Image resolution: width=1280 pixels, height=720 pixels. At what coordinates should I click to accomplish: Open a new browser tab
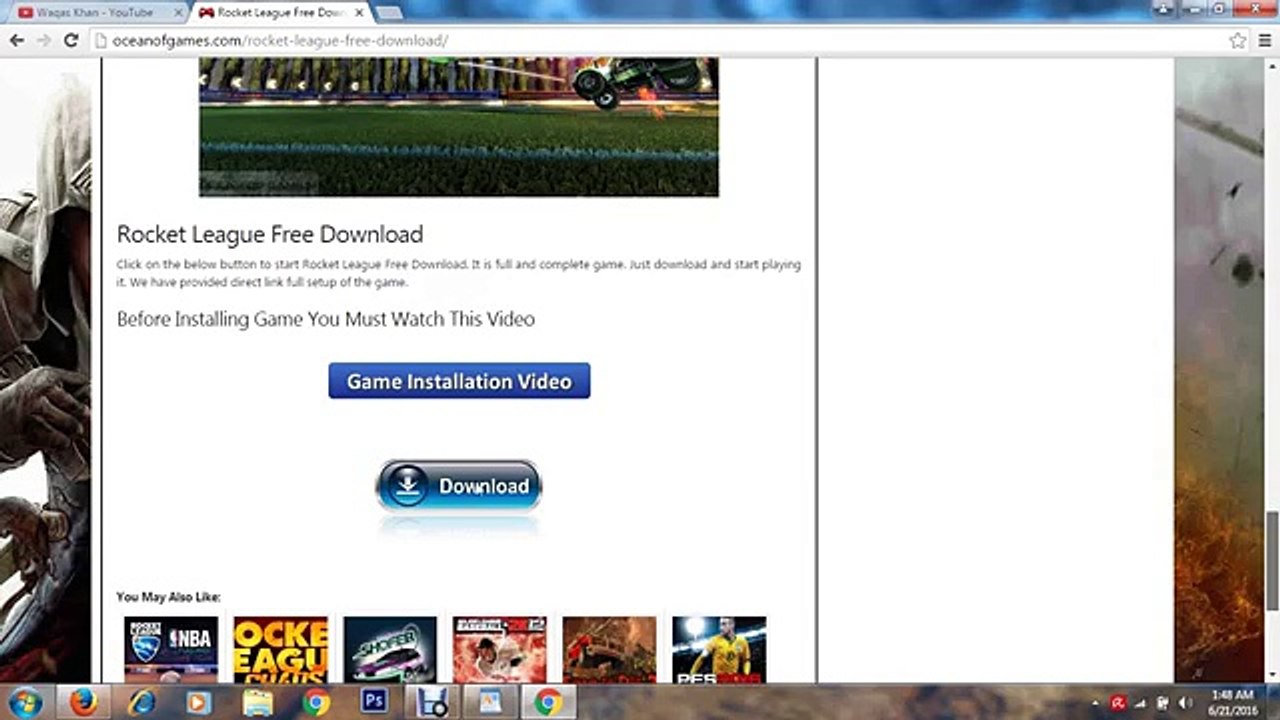point(389,13)
